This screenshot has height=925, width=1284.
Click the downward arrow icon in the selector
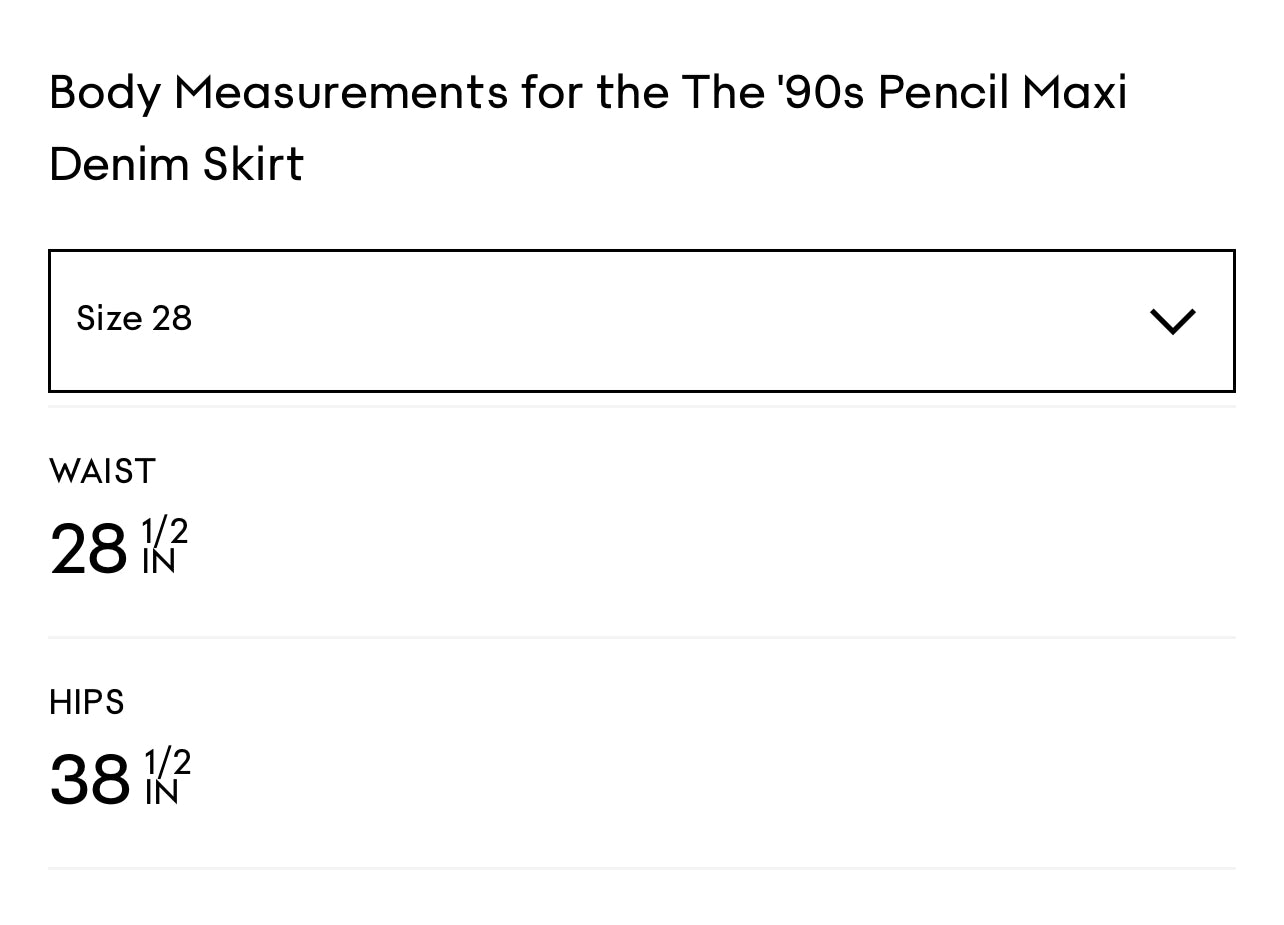pyautogui.click(x=1171, y=320)
